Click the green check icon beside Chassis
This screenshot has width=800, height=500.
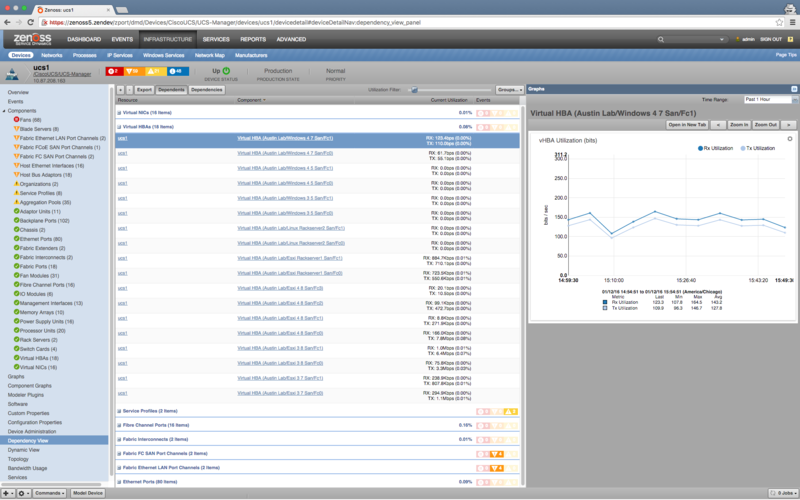tap(16, 230)
